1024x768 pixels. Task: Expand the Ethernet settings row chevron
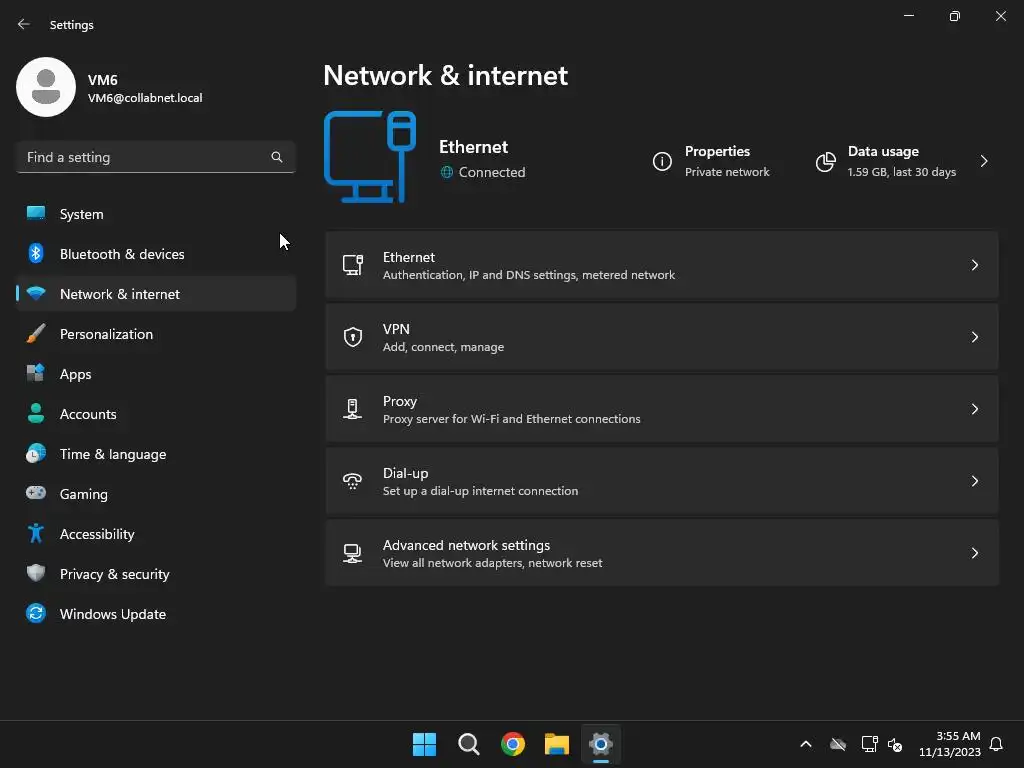pyautogui.click(x=975, y=265)
